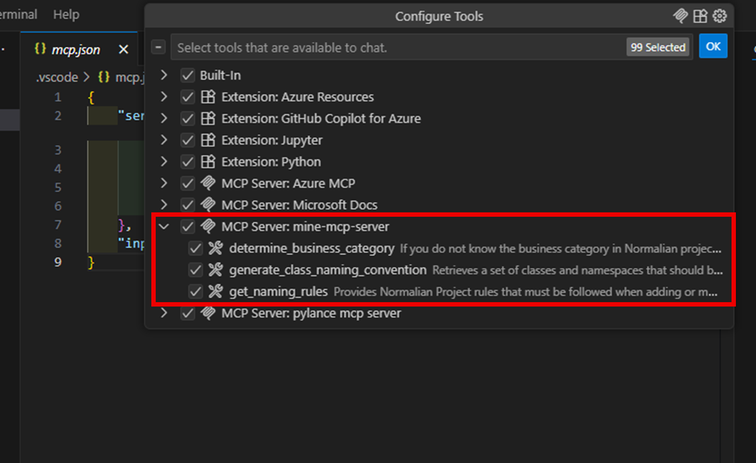Viewport: 756px width, 463px height.
Task: Expand Extension: Azure Resources group
Action: pos(164,97)
